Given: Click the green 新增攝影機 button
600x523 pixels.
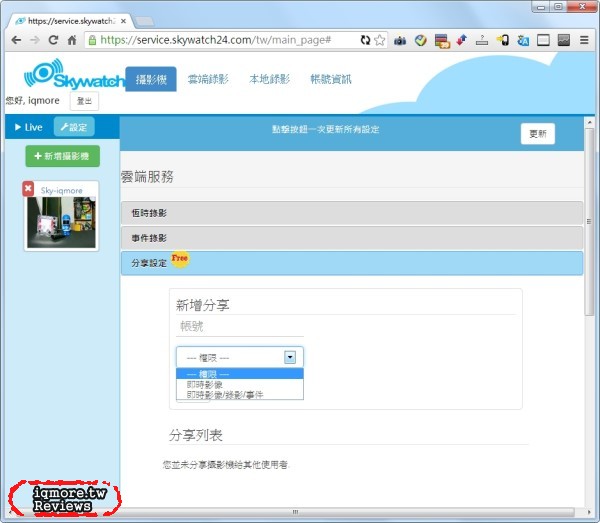Looking at the screenshot, I should tap(63, 156).
